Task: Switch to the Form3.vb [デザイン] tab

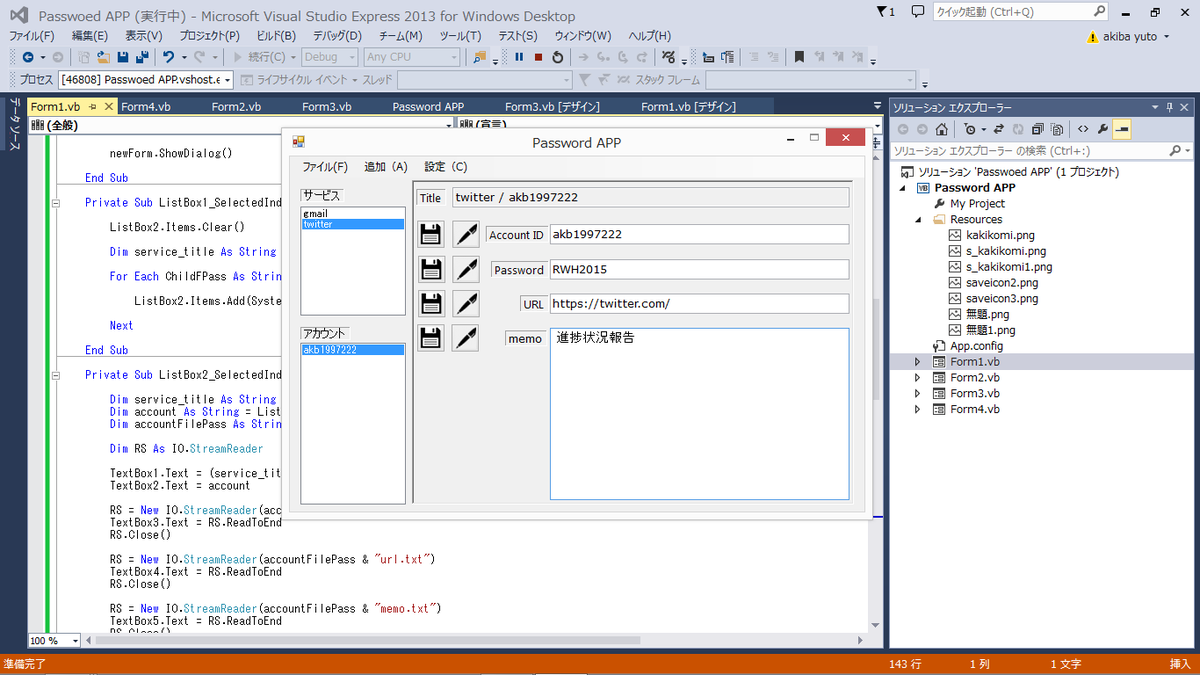Action: pyautogui.click(x=552, y=107)
